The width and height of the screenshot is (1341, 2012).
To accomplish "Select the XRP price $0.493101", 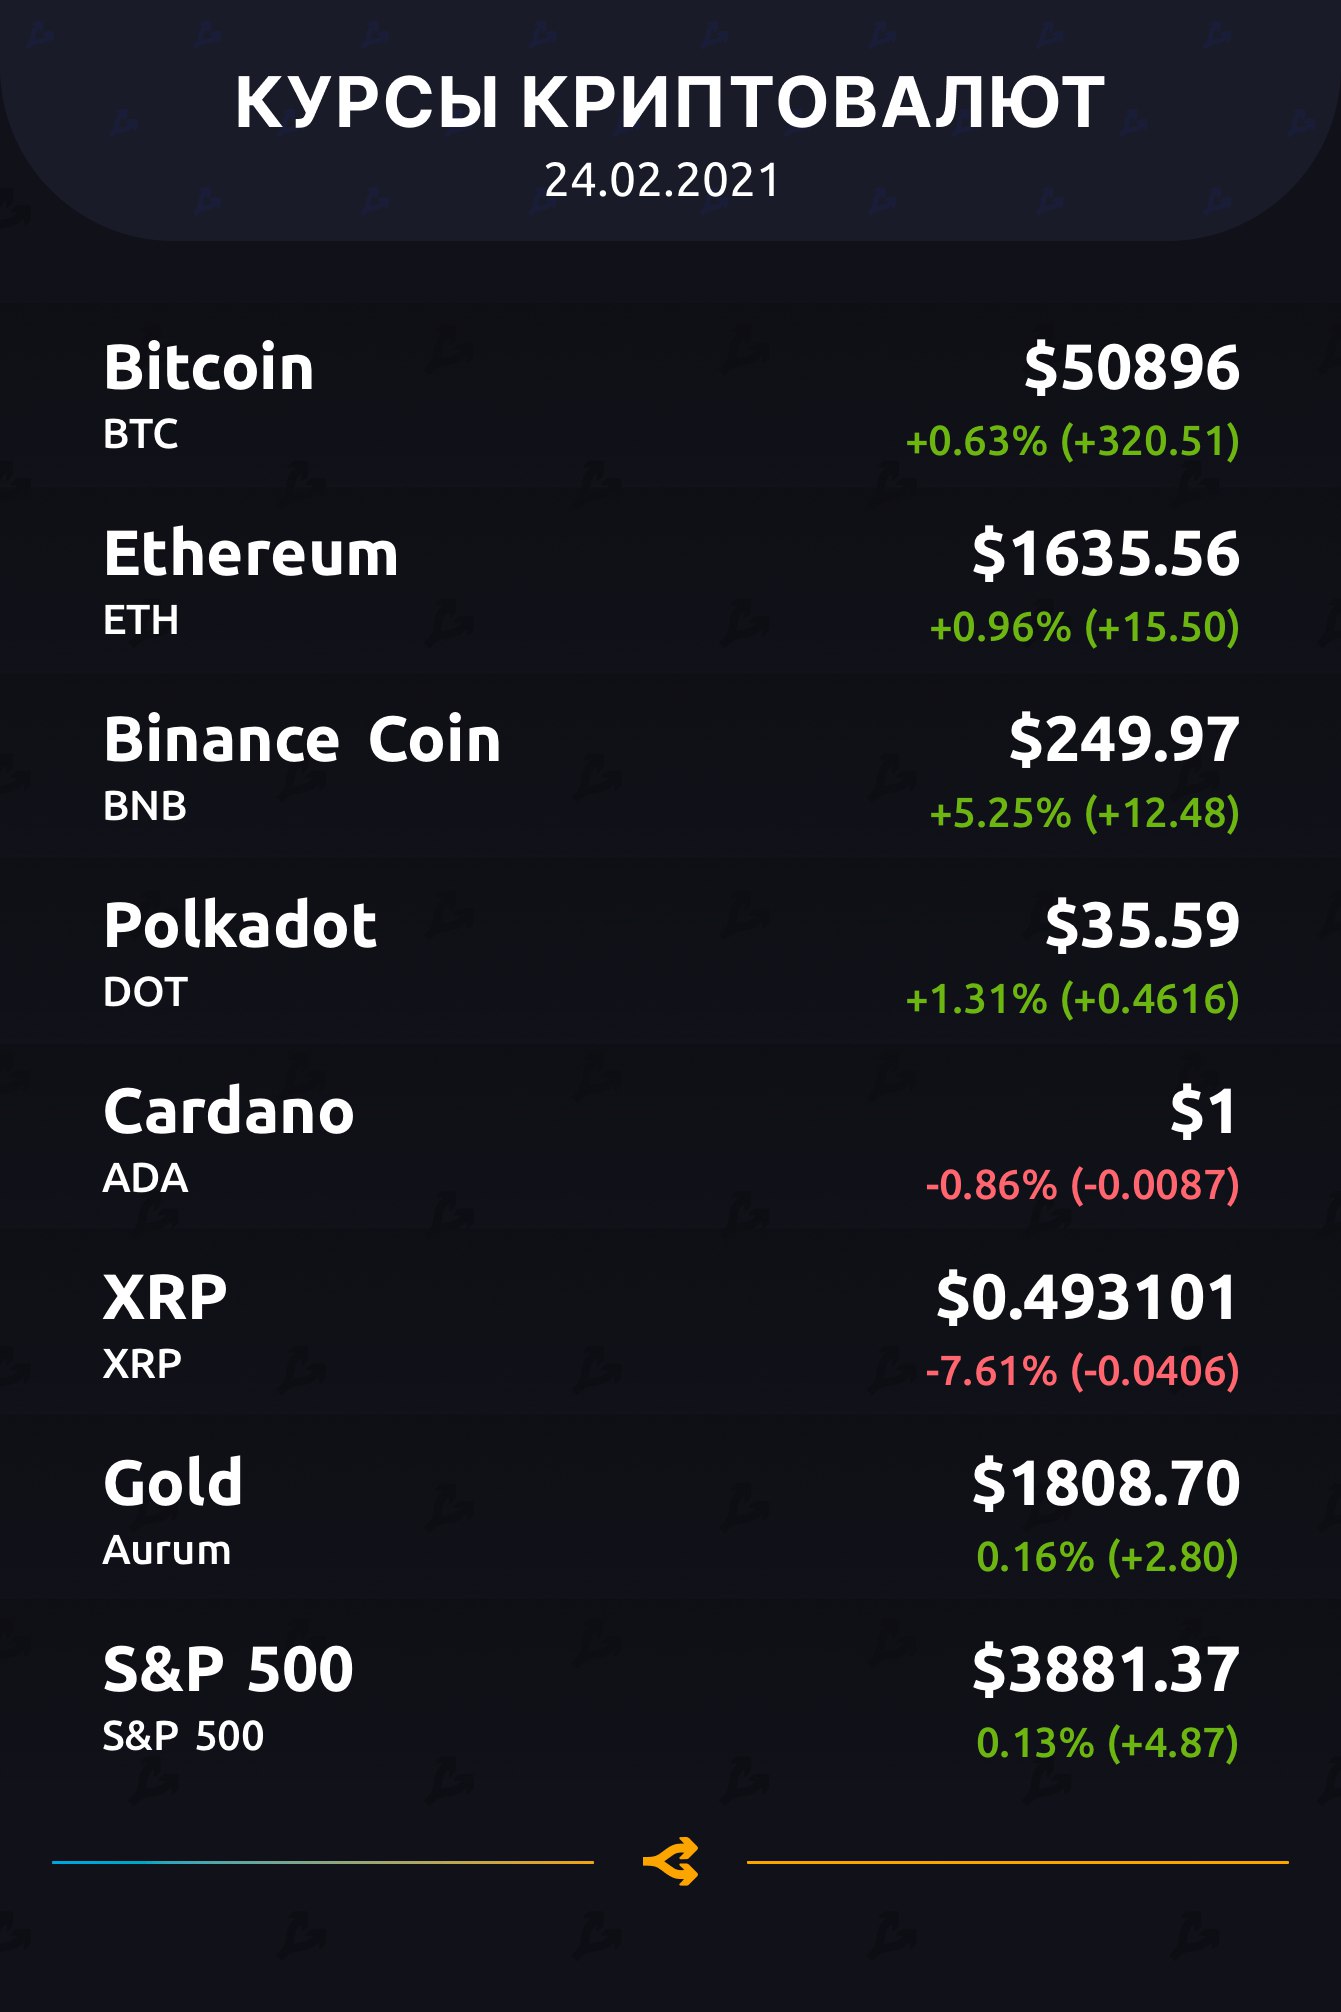I will pyautogui.click(x=1087, y=1297).
